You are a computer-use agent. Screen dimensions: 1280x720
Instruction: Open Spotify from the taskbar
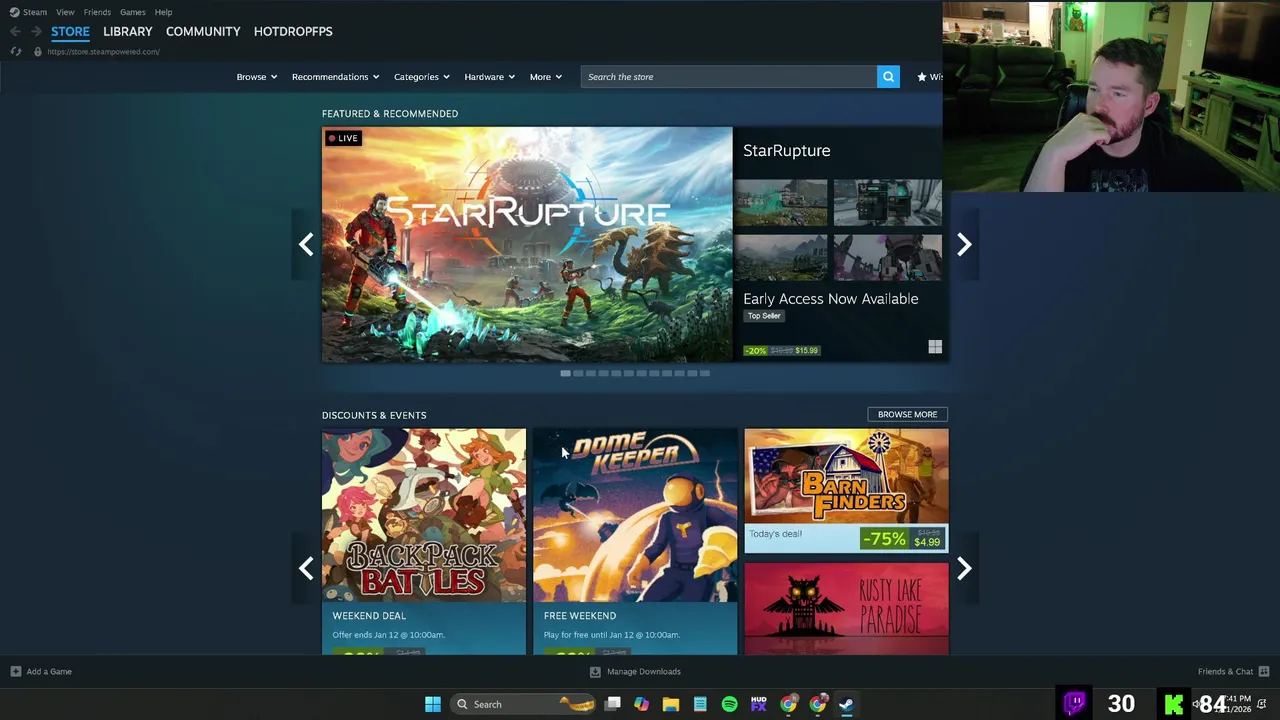729,704
